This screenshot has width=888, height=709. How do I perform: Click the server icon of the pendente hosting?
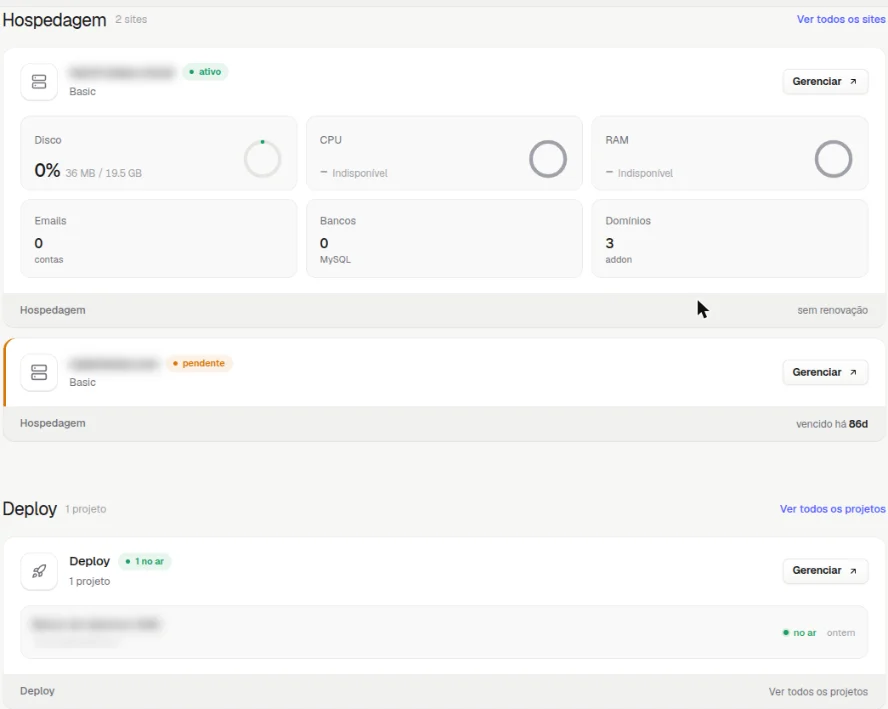point(39,373)
